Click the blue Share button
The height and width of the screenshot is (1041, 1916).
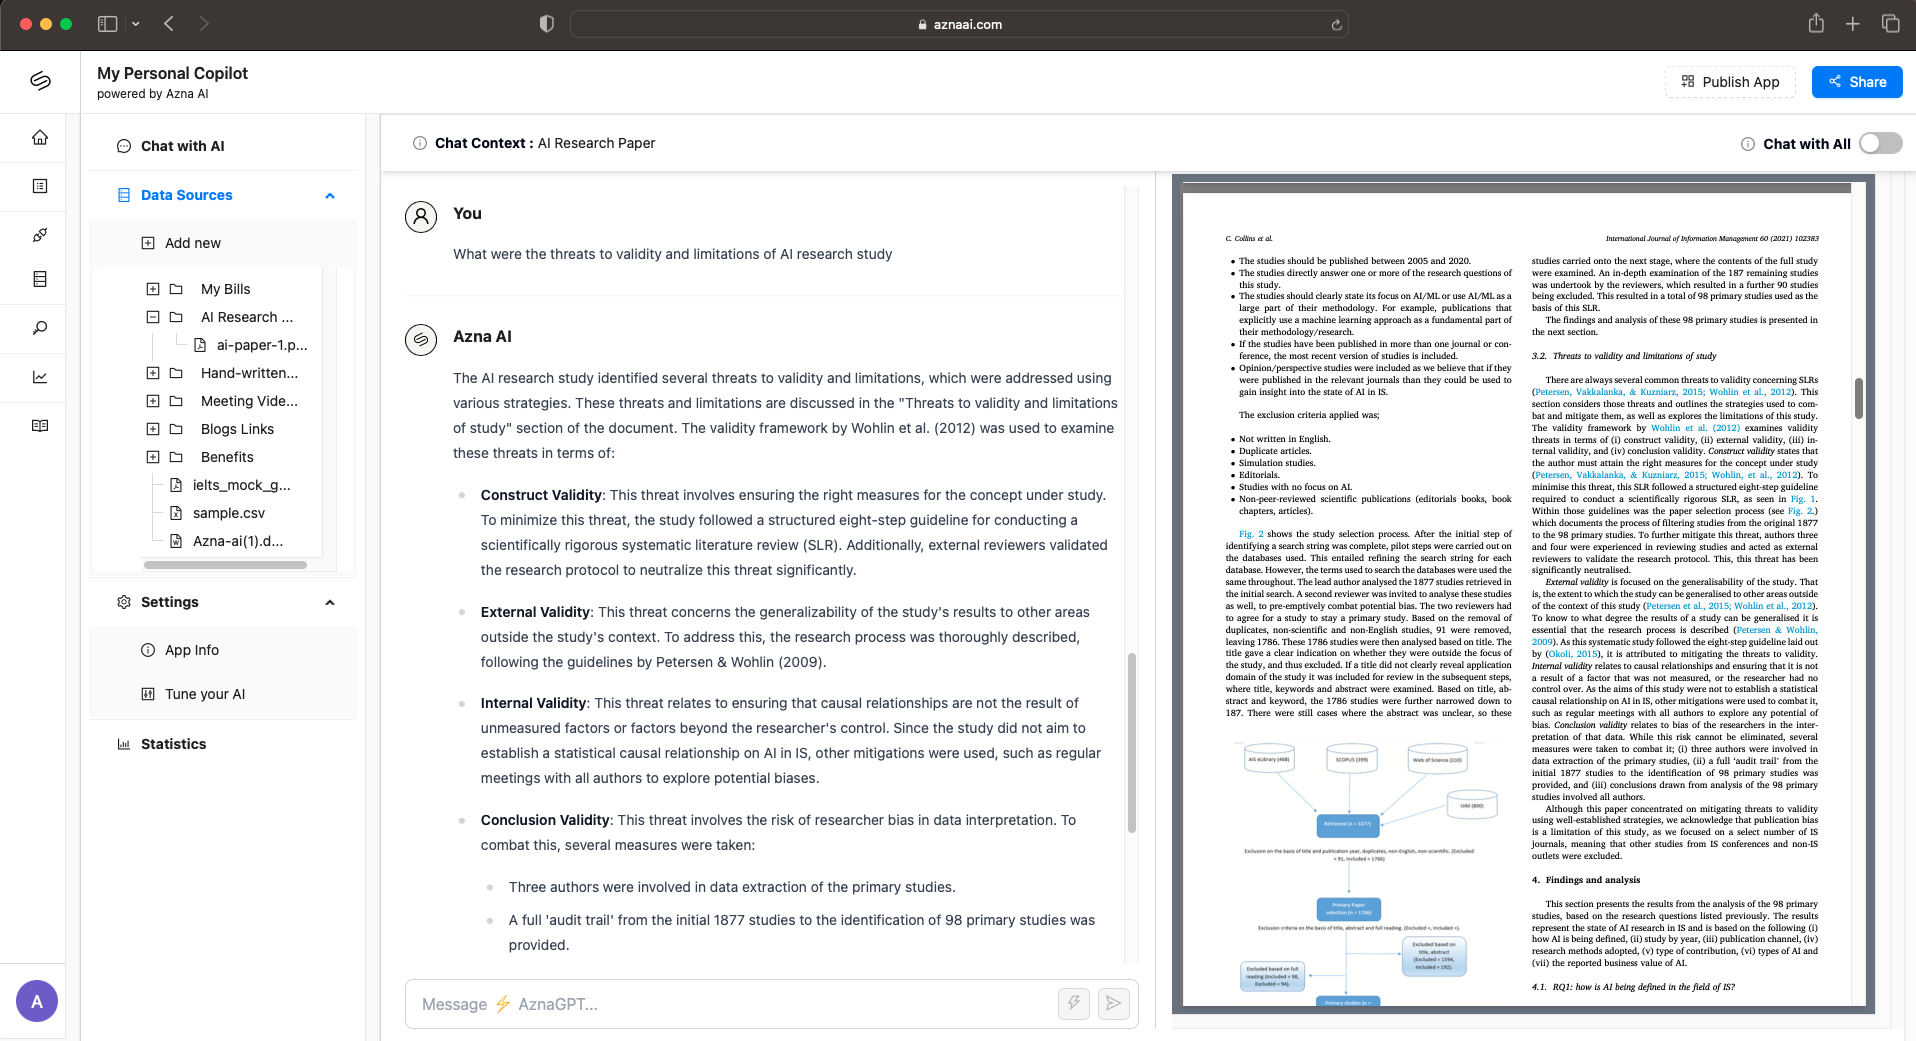click(1856, 82)
